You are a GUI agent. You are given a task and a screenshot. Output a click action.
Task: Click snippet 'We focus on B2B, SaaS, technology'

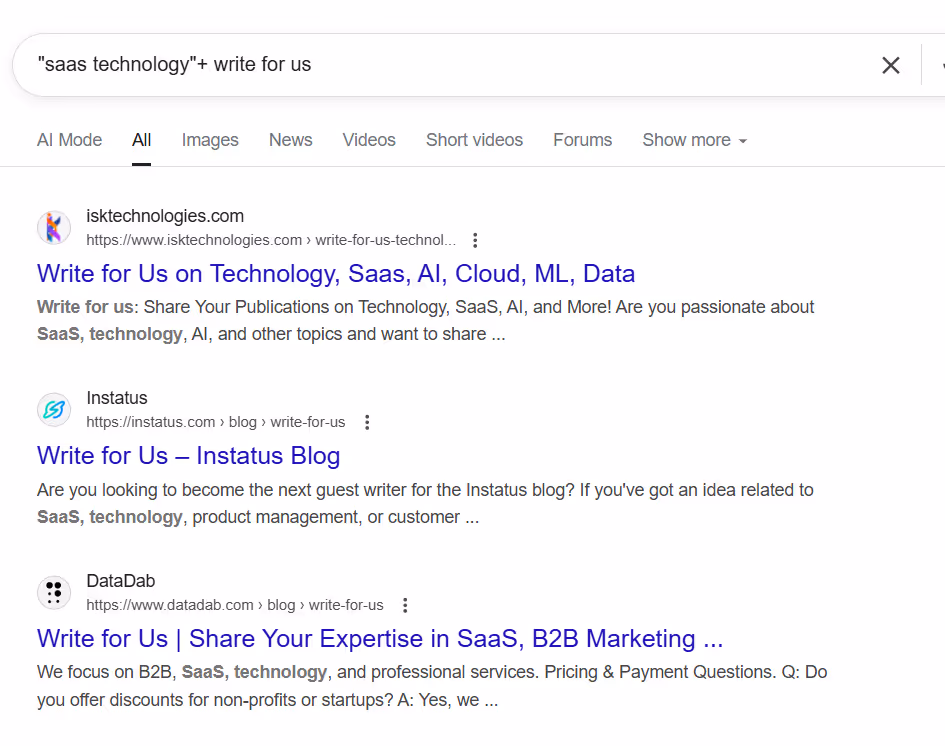point(432,686)
